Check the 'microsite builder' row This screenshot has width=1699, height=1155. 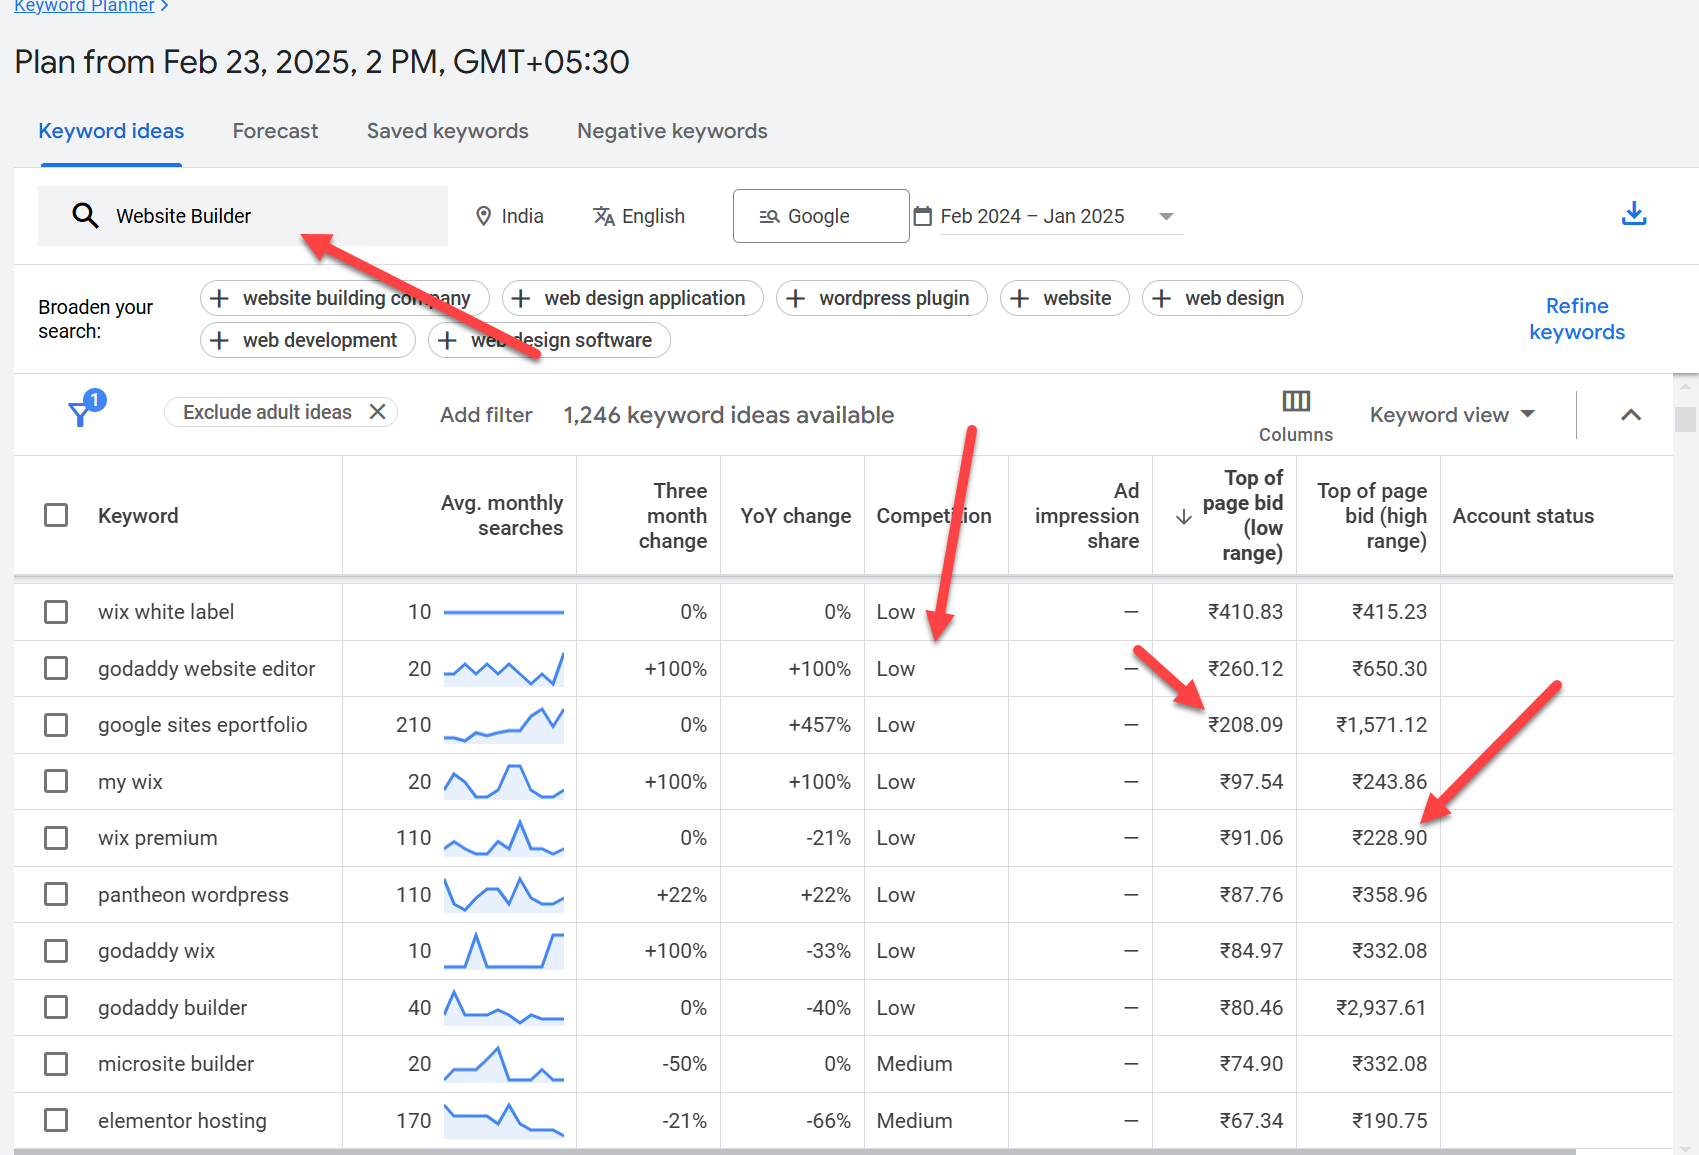click(56, 1064)
